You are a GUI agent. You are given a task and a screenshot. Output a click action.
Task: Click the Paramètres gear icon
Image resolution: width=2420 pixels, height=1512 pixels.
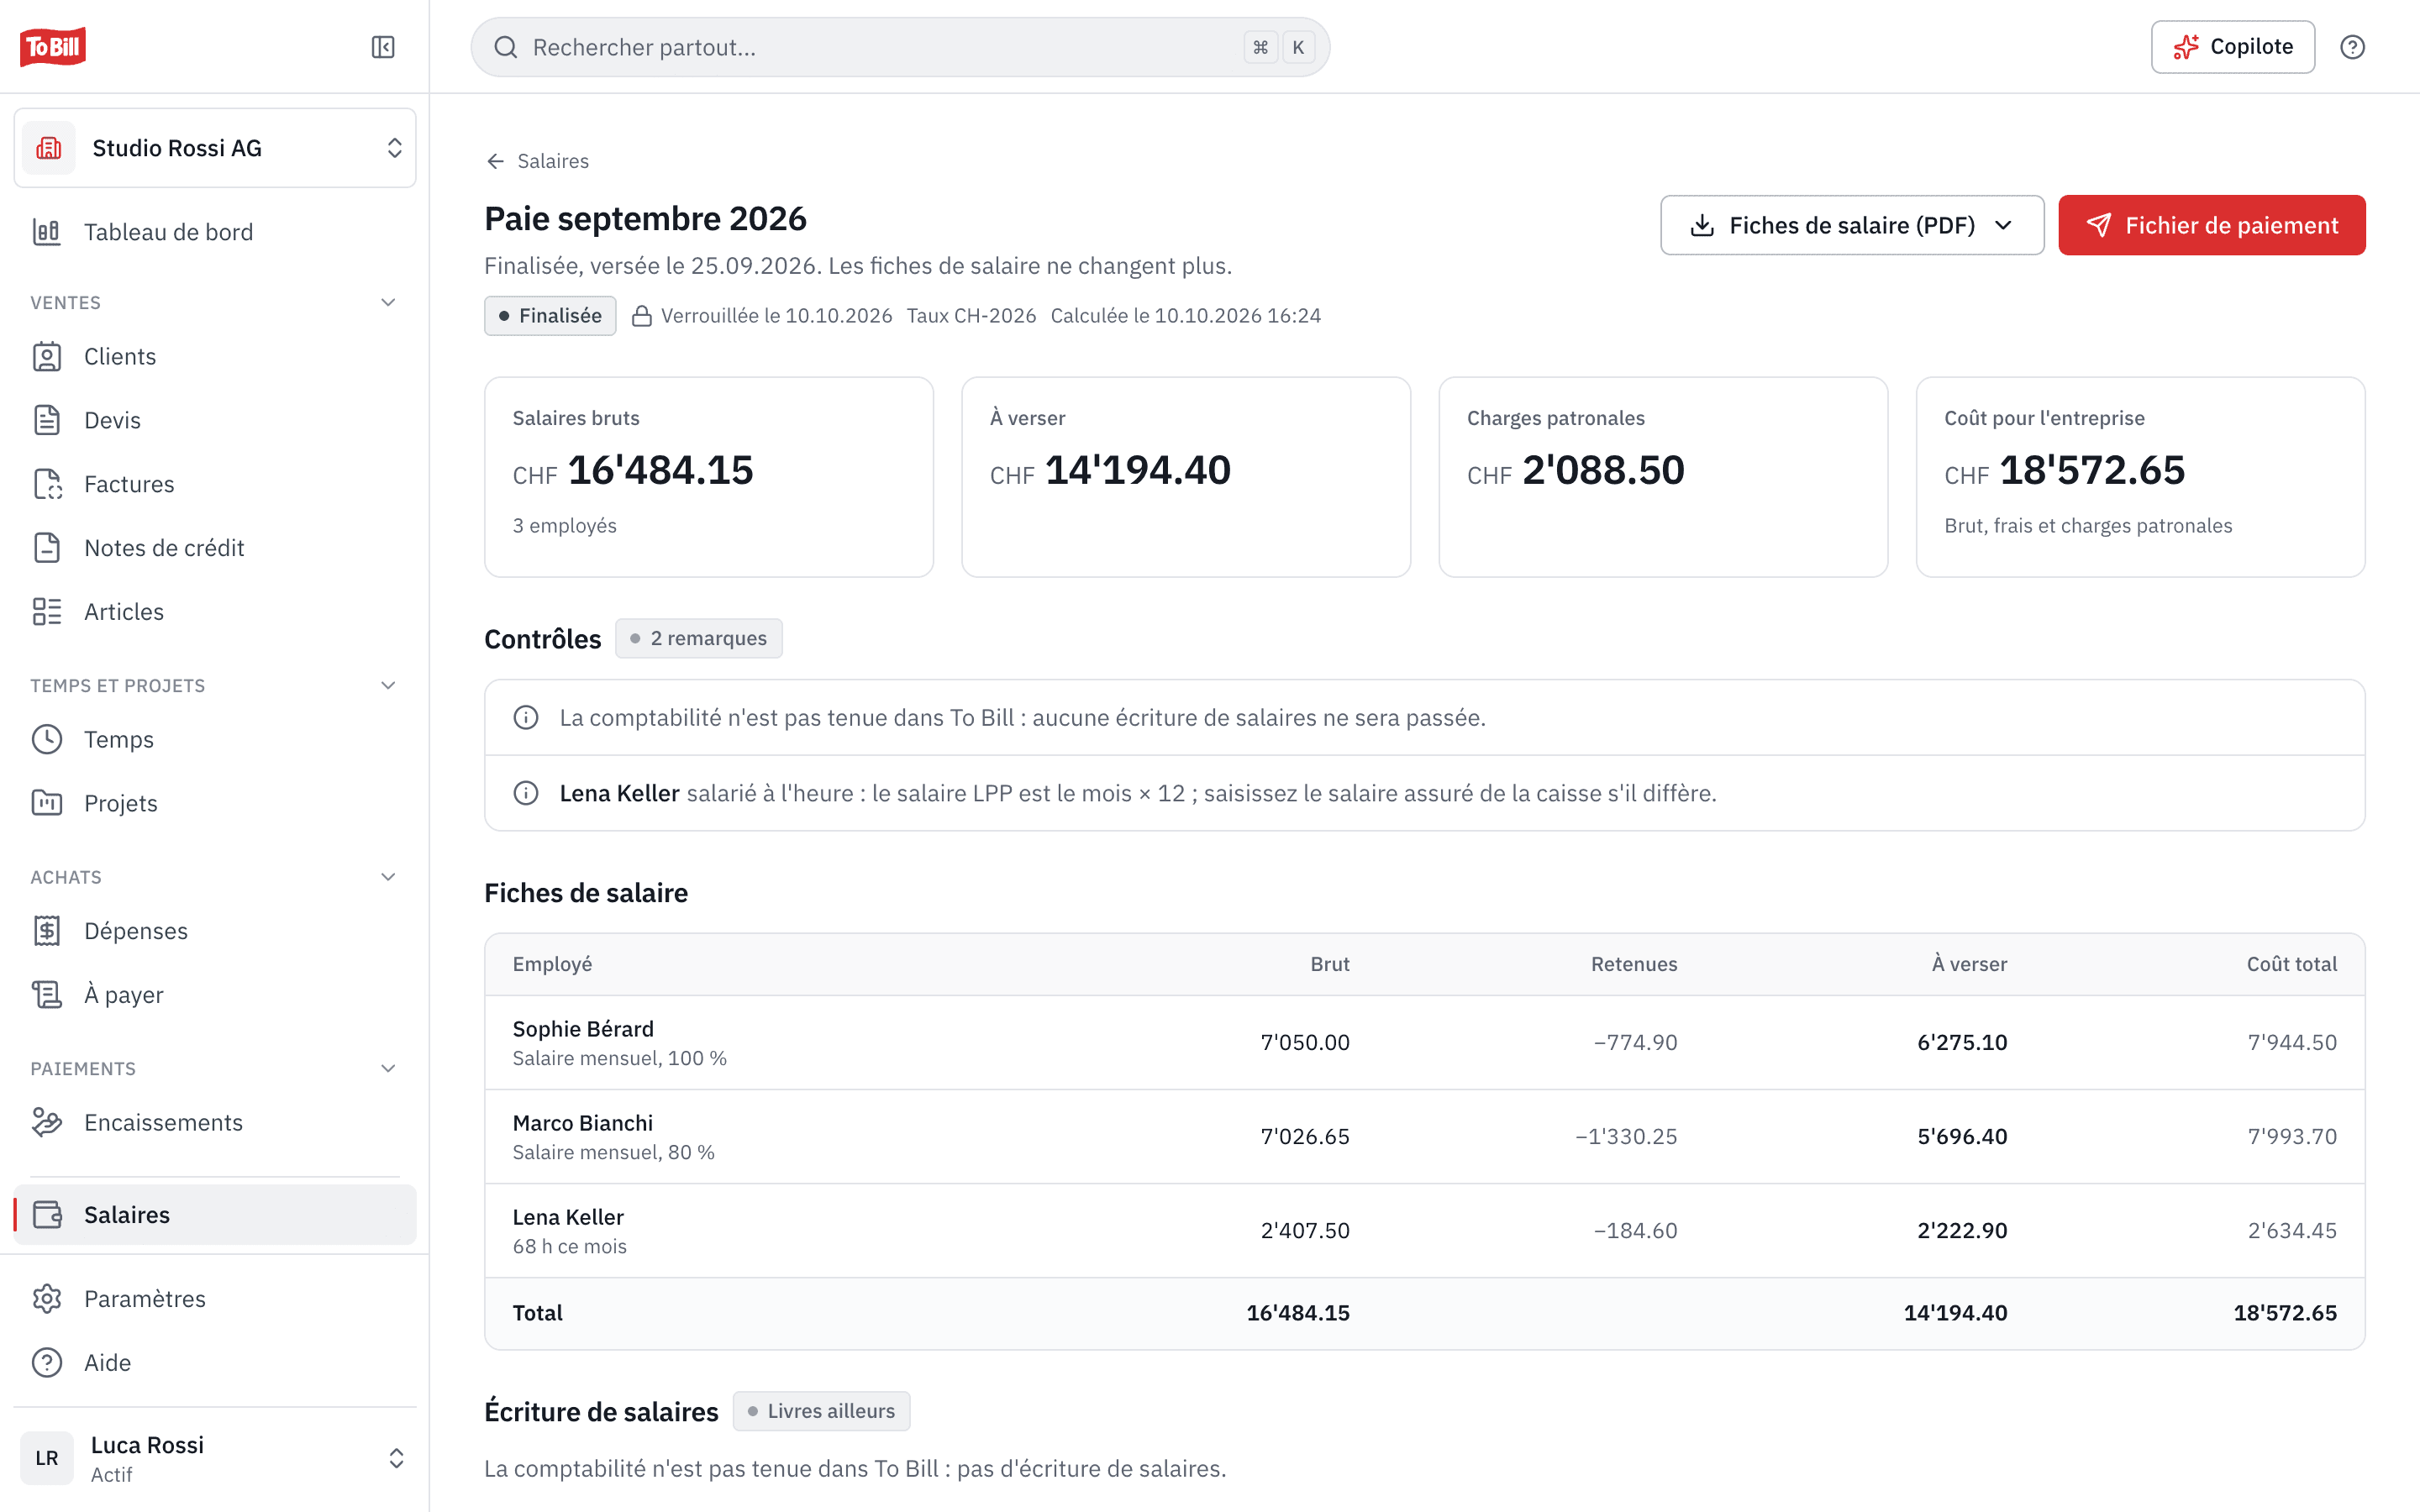[47, 1299]
